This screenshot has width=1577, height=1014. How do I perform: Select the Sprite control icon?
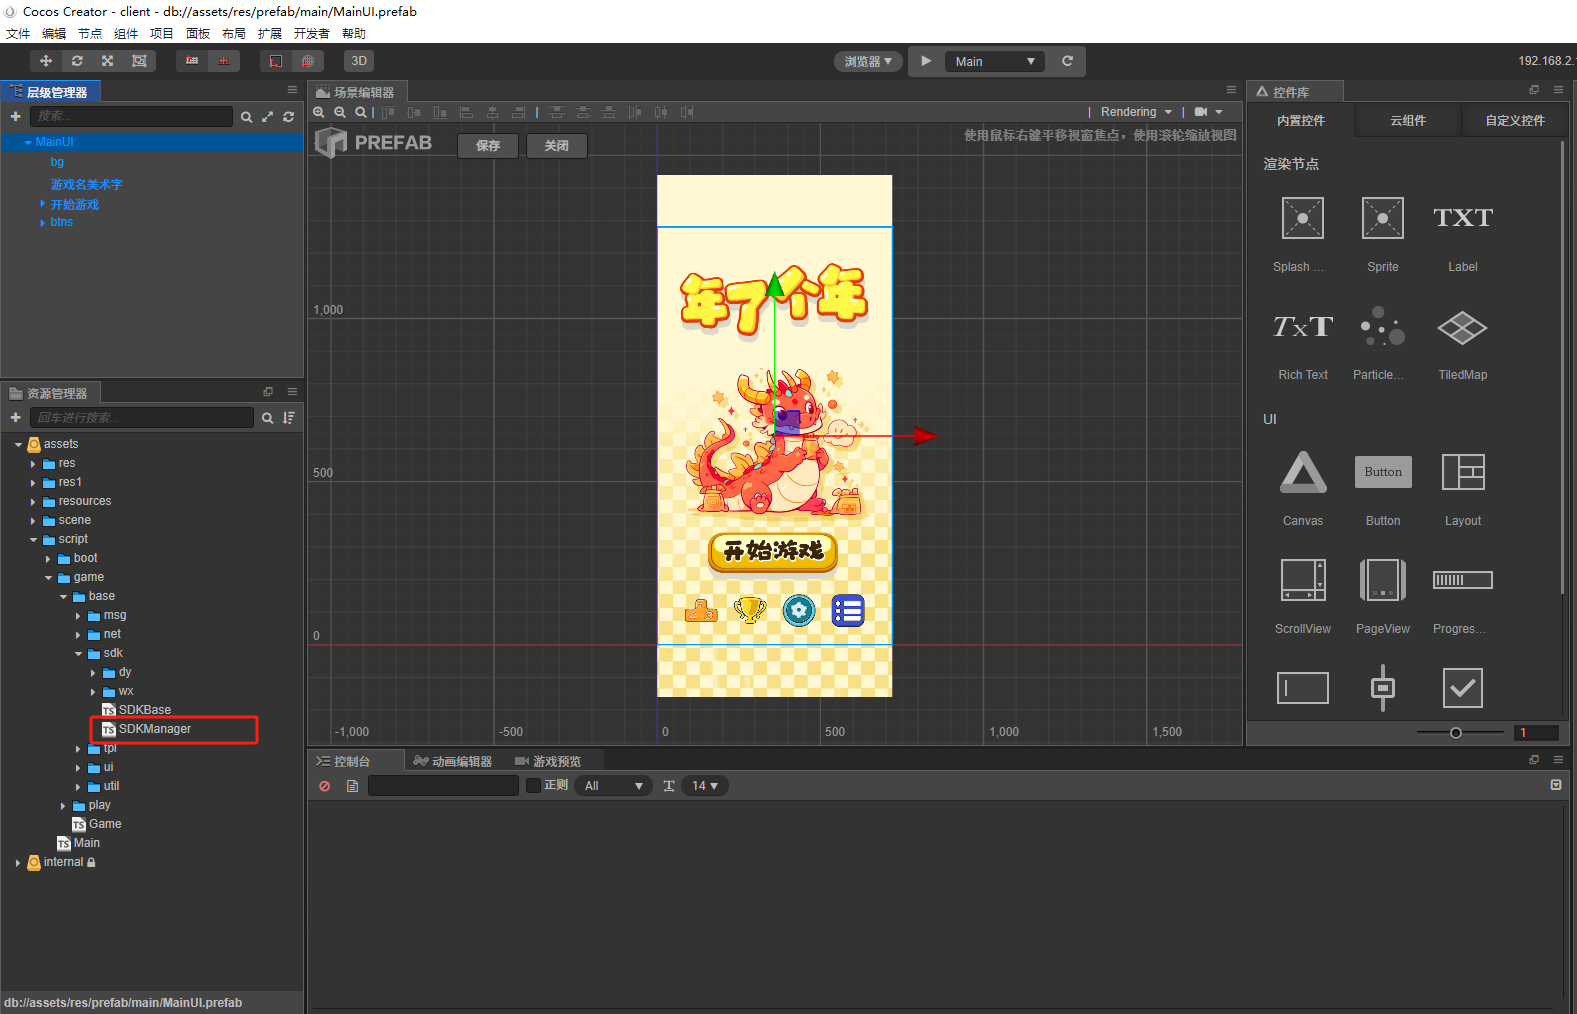coord(1383,218)
